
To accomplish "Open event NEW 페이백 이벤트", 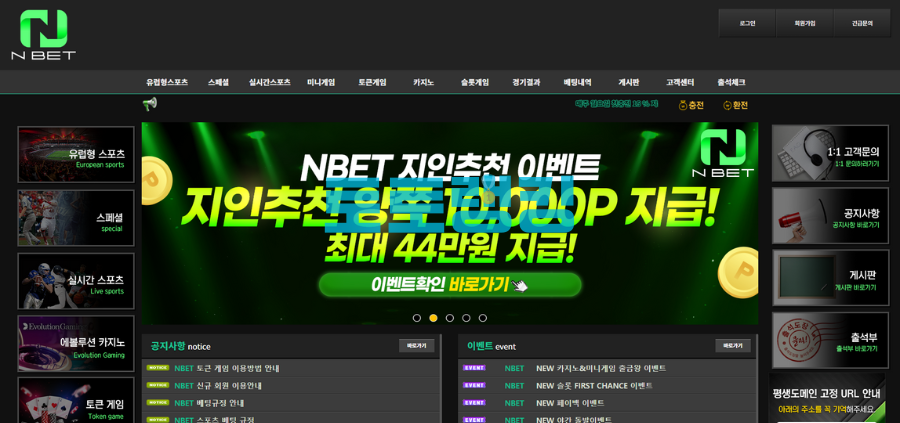I will click(x=570, y=403).
